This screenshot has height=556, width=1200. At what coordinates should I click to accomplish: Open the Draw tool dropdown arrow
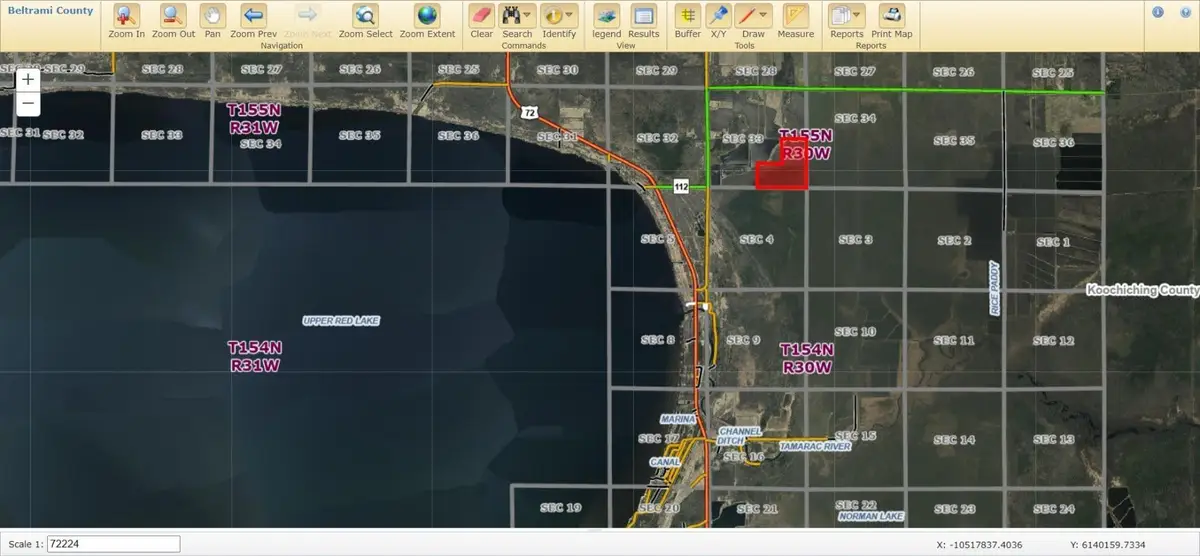coord(764,16)
